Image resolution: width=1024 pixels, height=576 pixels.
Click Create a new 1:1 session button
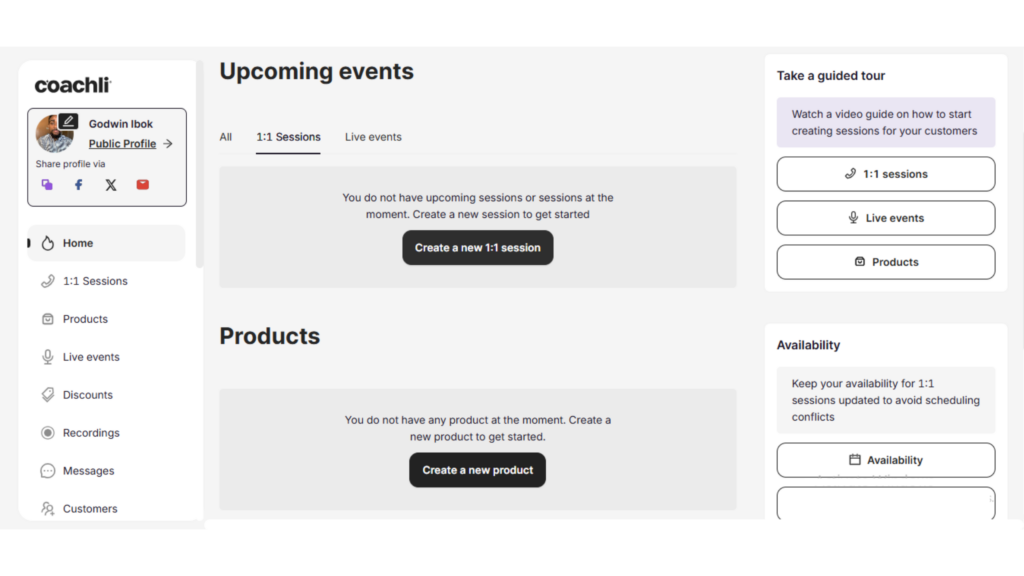point(477,248)
